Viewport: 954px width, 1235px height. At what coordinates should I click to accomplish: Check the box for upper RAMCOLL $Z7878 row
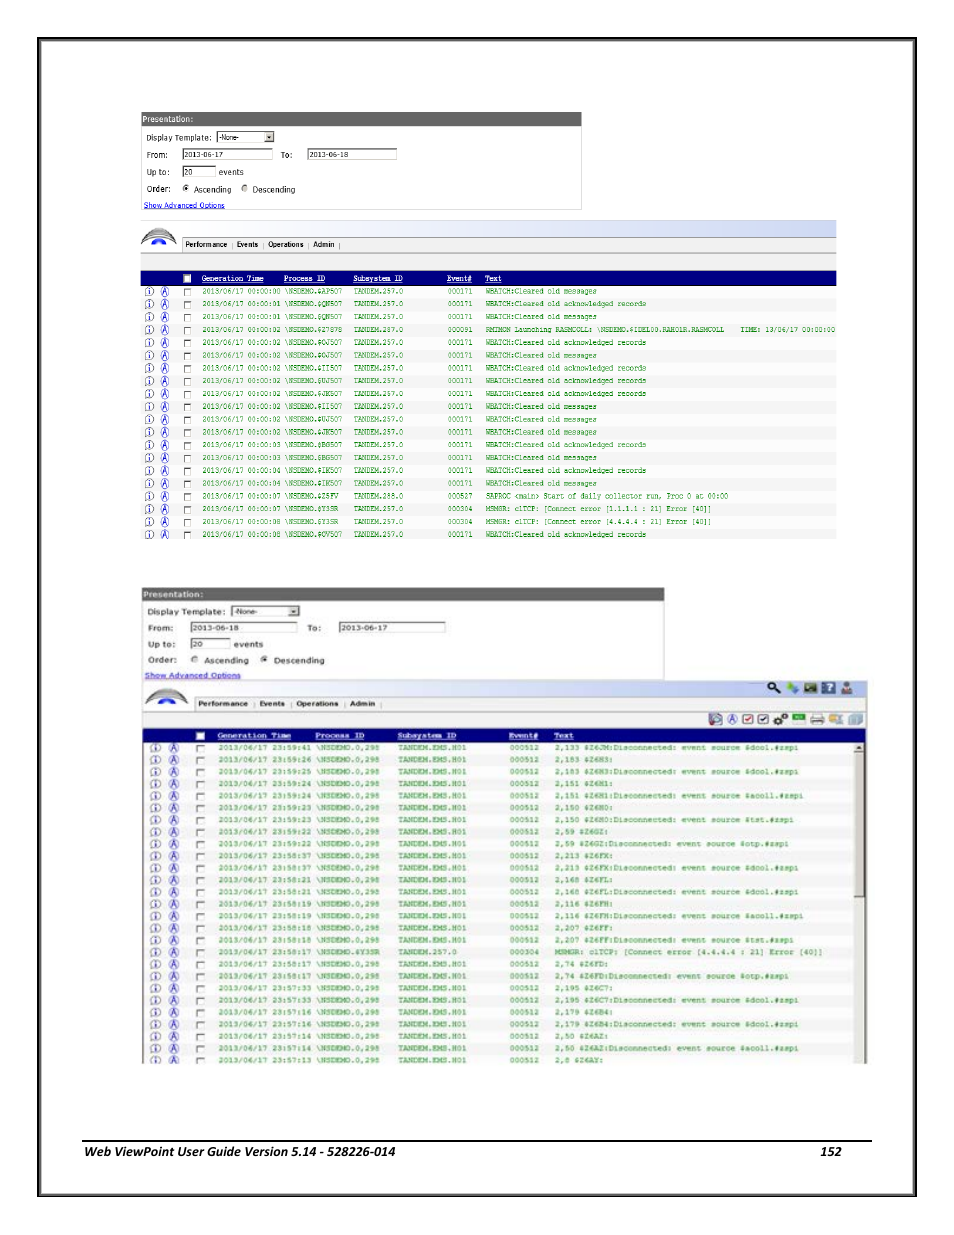click(187, 330)
